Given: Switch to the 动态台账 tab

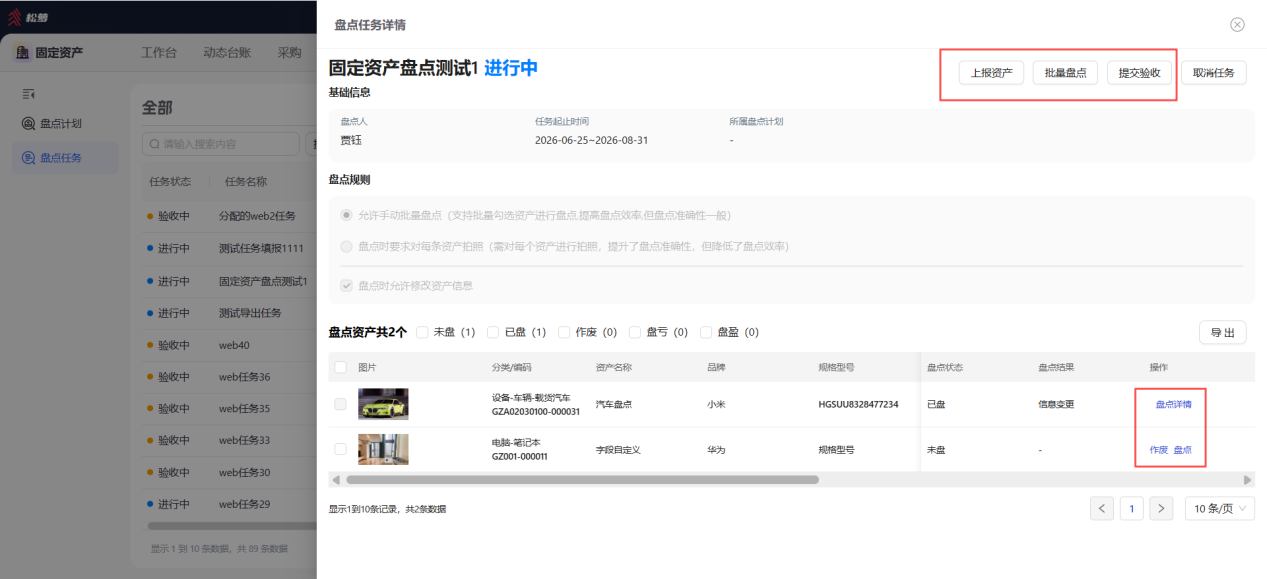Looking at the screenshot, I should tap(227, 53).
